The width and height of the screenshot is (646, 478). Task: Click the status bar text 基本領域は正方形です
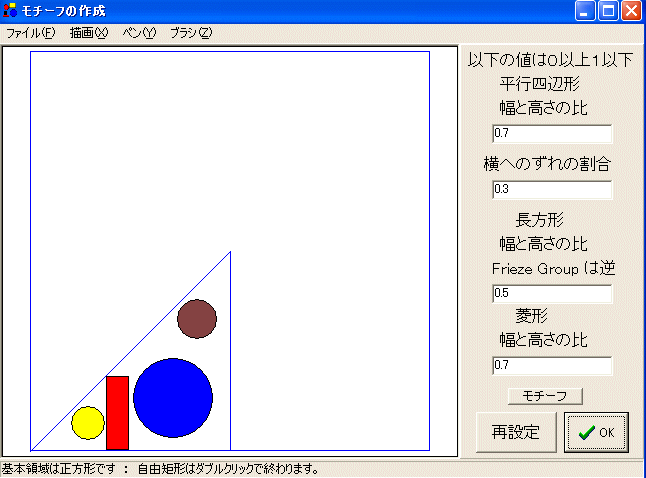tap(59, 469)
